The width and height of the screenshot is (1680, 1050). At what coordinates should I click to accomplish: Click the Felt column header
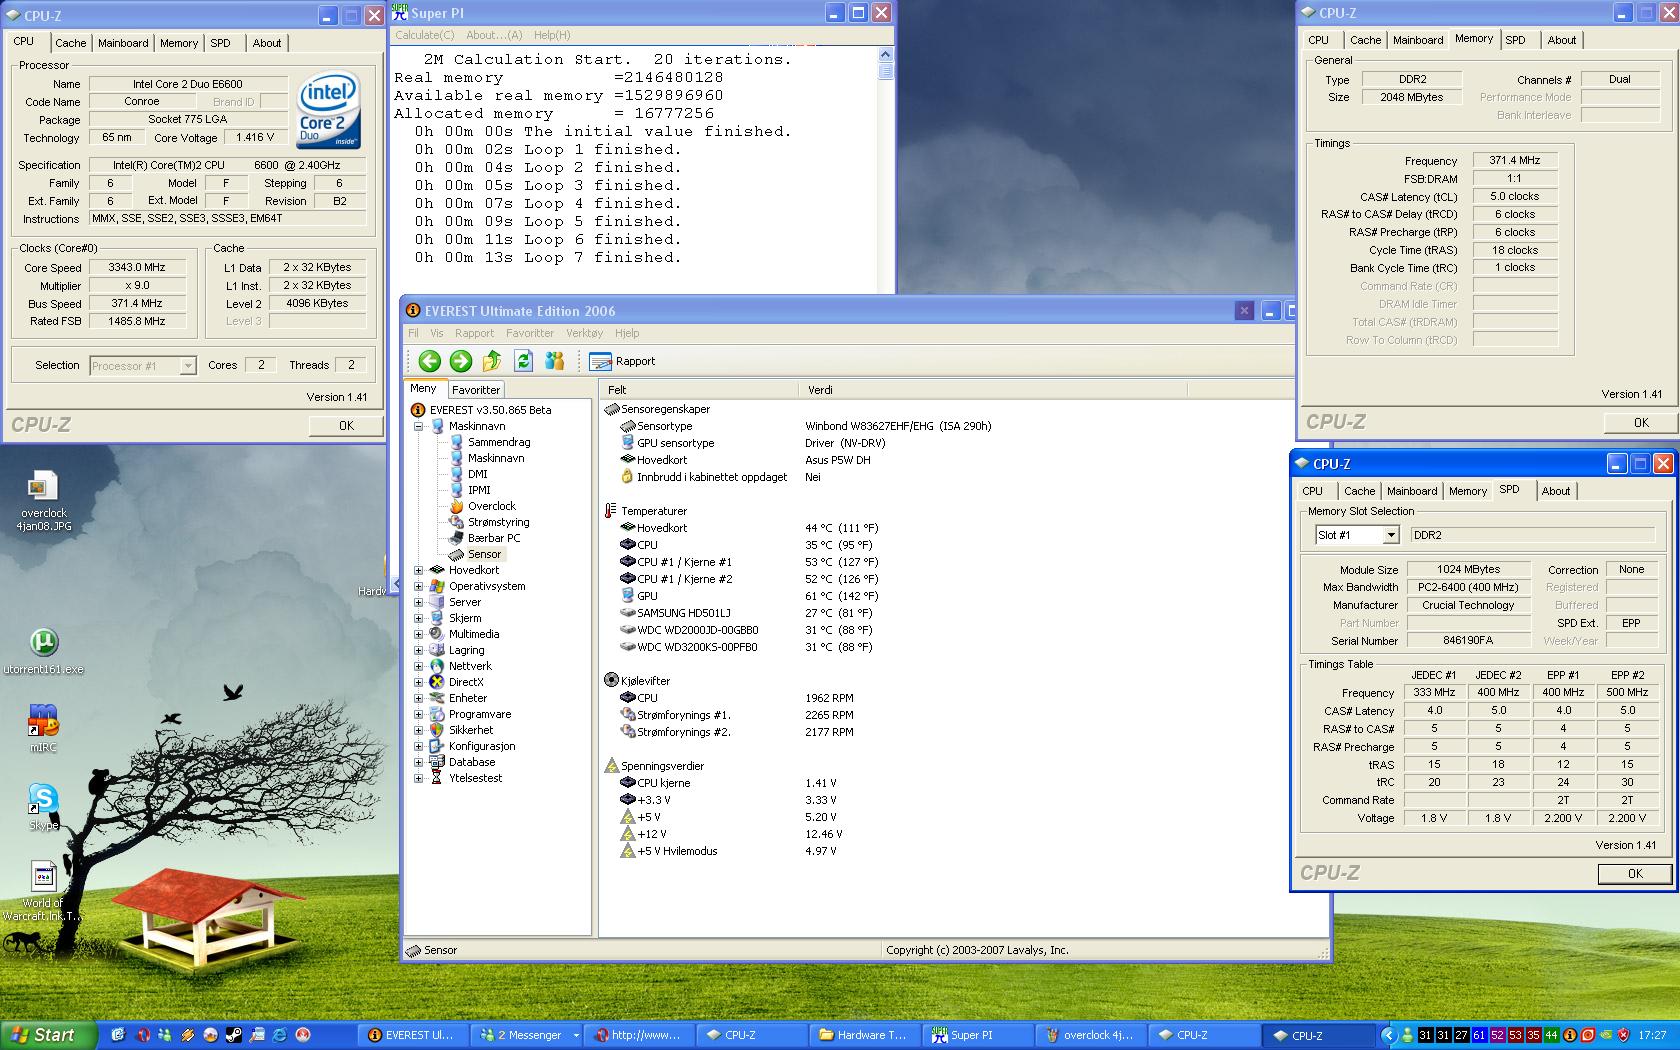[699, 390]
